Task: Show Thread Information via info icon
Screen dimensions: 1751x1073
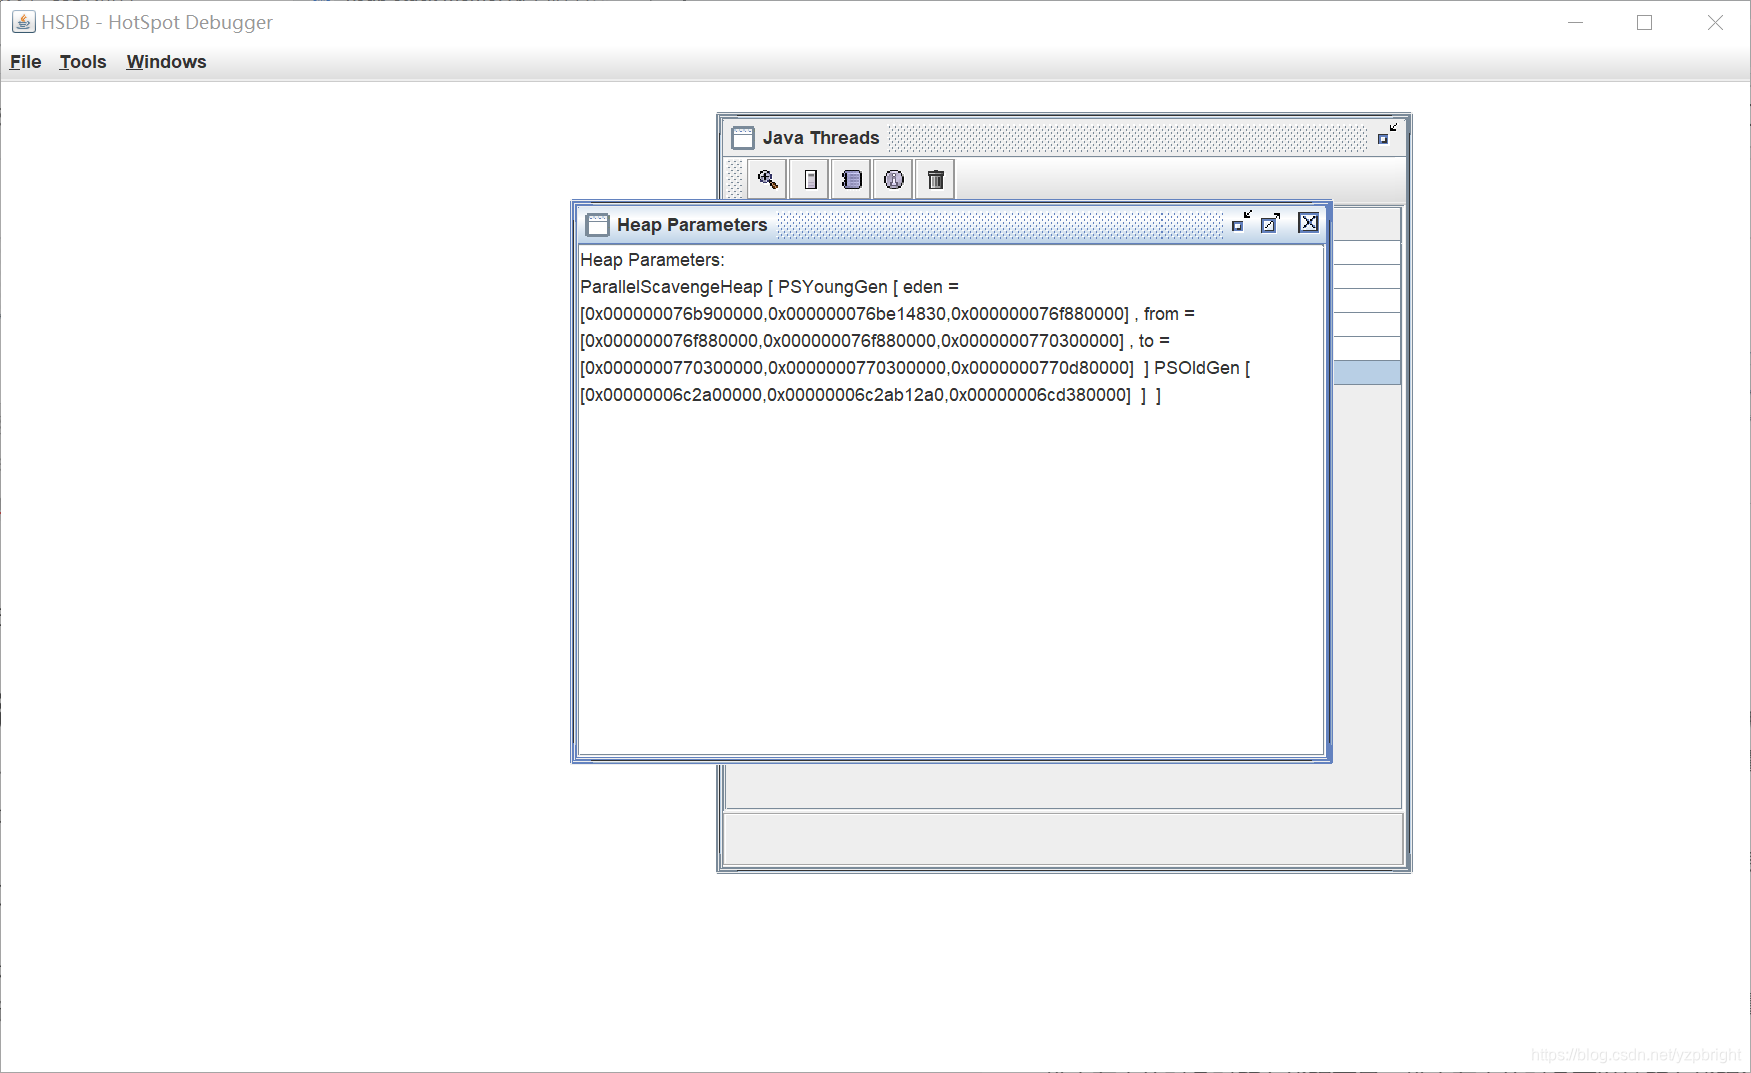Action: [x=894, y=179]
